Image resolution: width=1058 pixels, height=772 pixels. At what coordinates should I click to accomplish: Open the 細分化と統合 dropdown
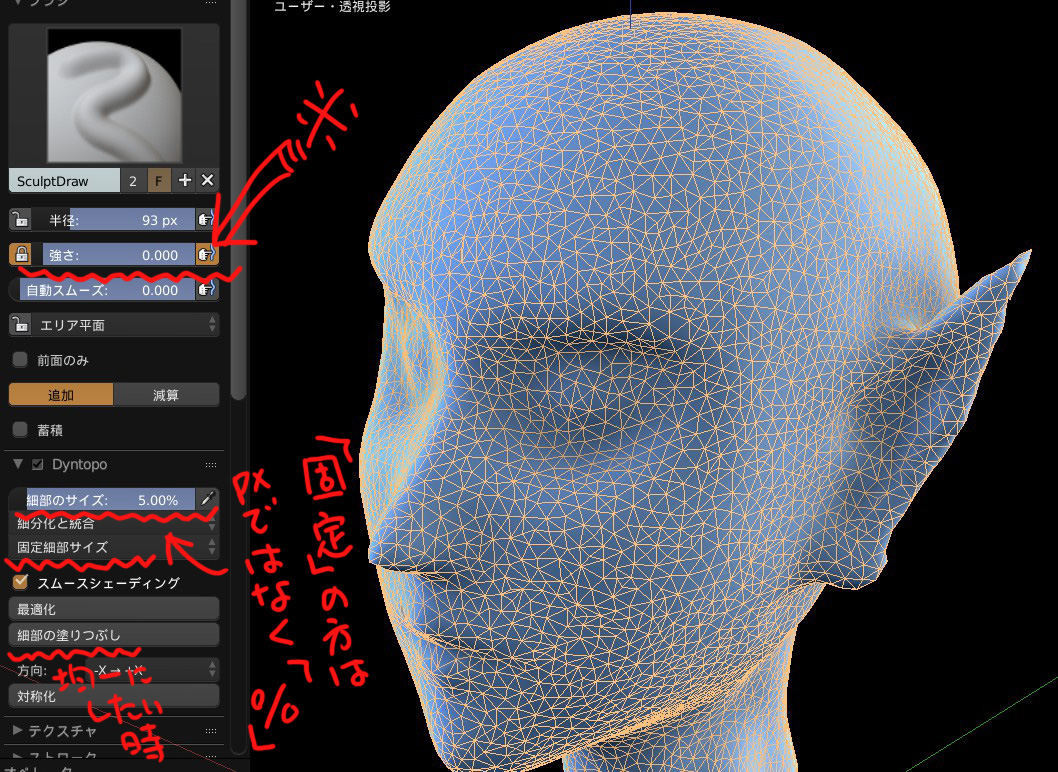[x=114, y=524]
